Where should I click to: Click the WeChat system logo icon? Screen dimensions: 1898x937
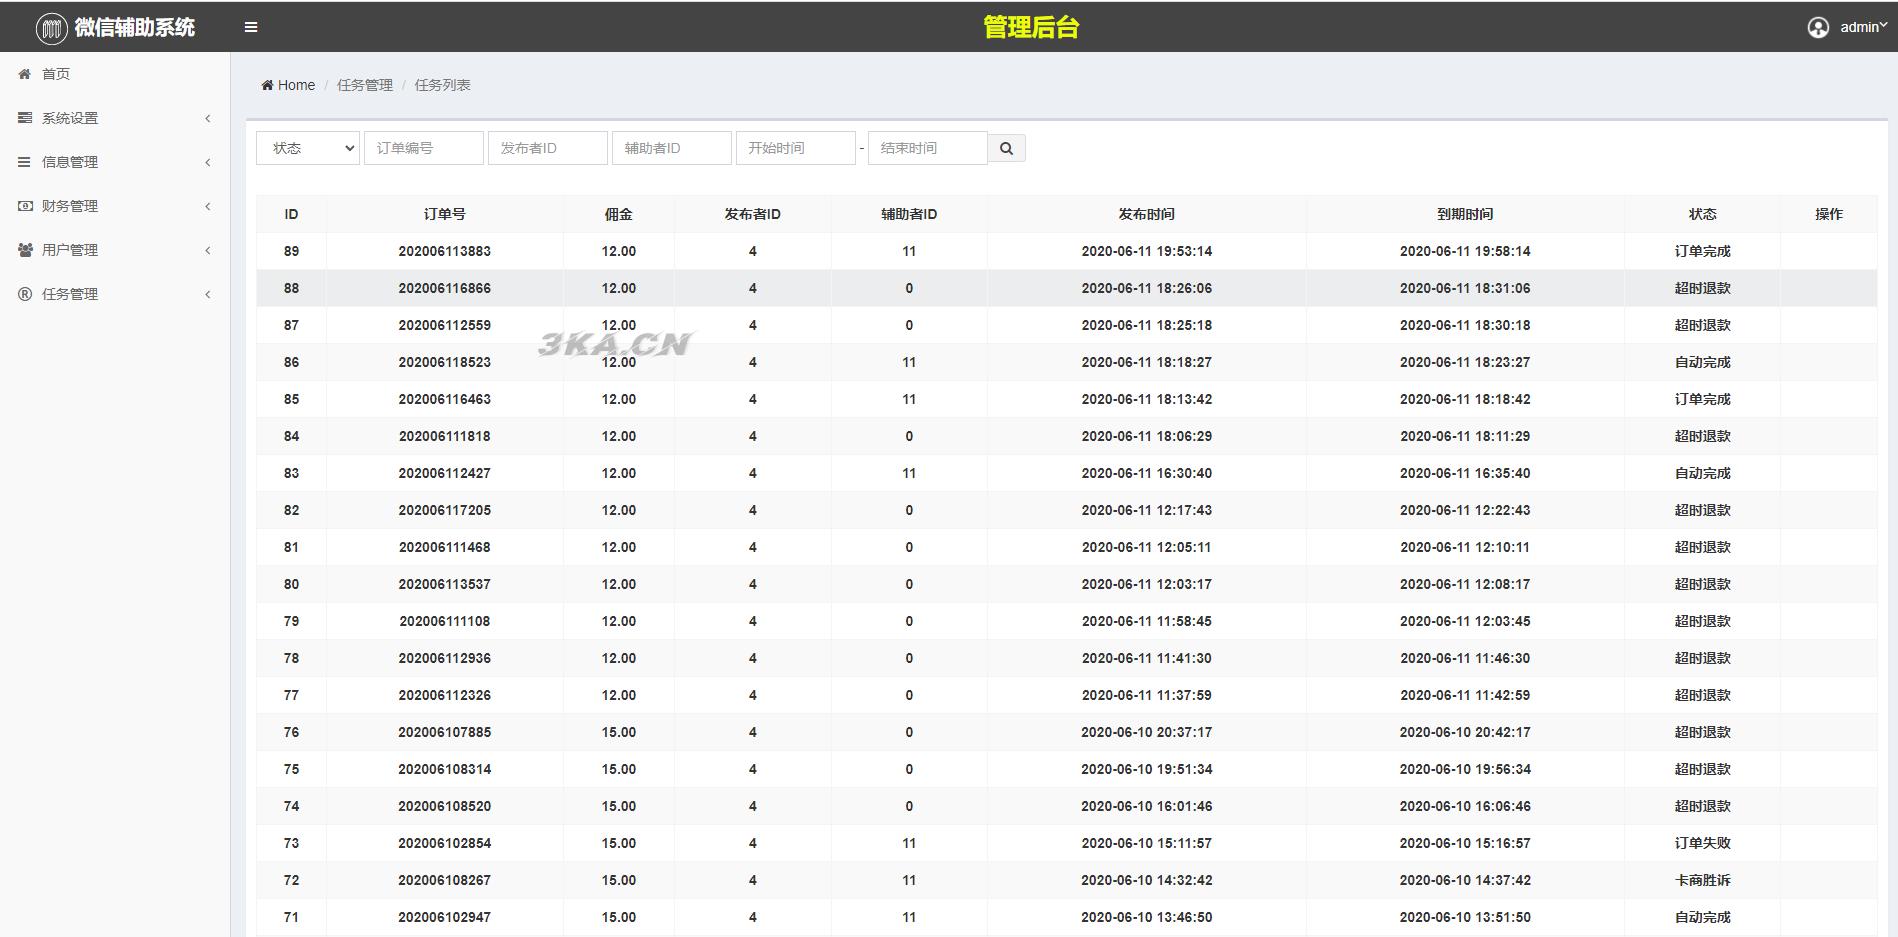click(51, 28)
